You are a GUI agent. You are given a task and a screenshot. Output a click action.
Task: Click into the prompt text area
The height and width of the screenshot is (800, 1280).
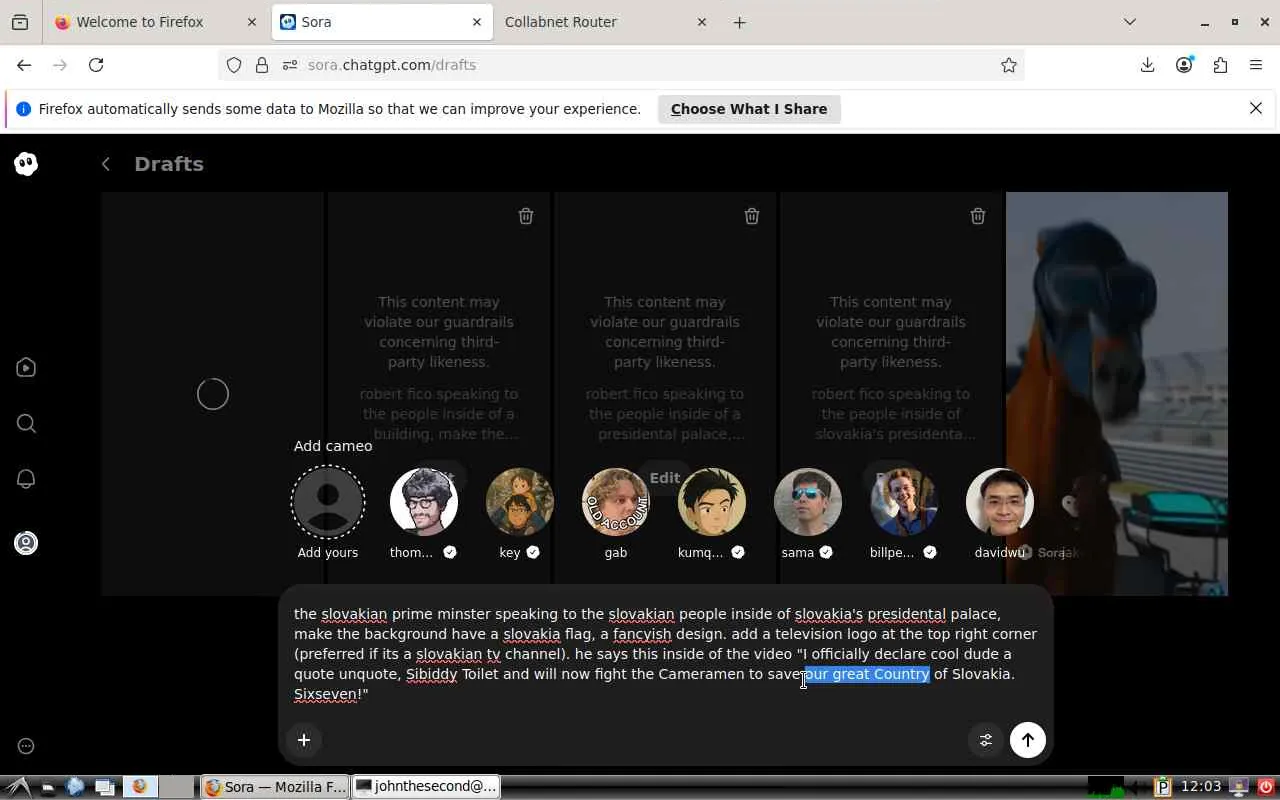[x=666, y=654]
